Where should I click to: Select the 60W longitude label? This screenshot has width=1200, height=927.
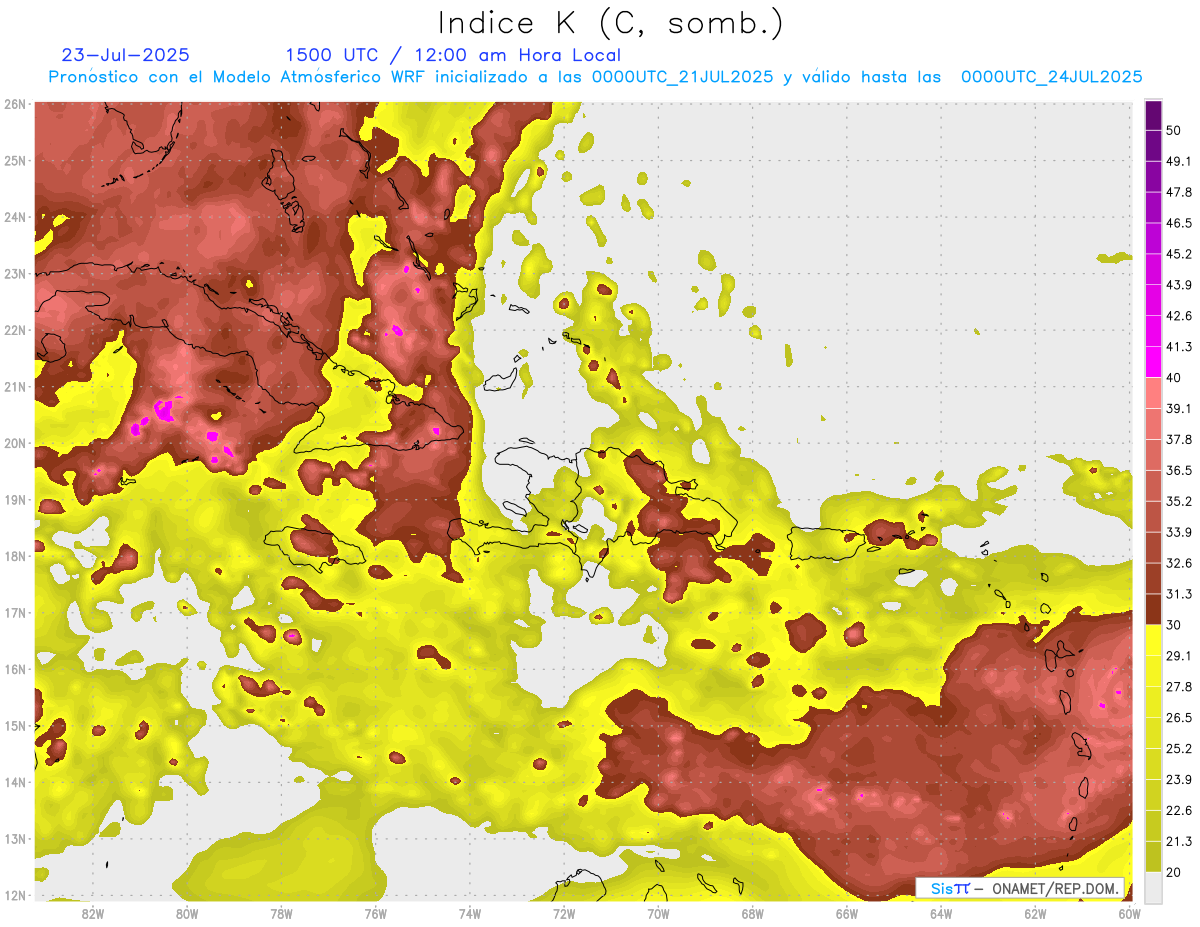[1130, 913]
